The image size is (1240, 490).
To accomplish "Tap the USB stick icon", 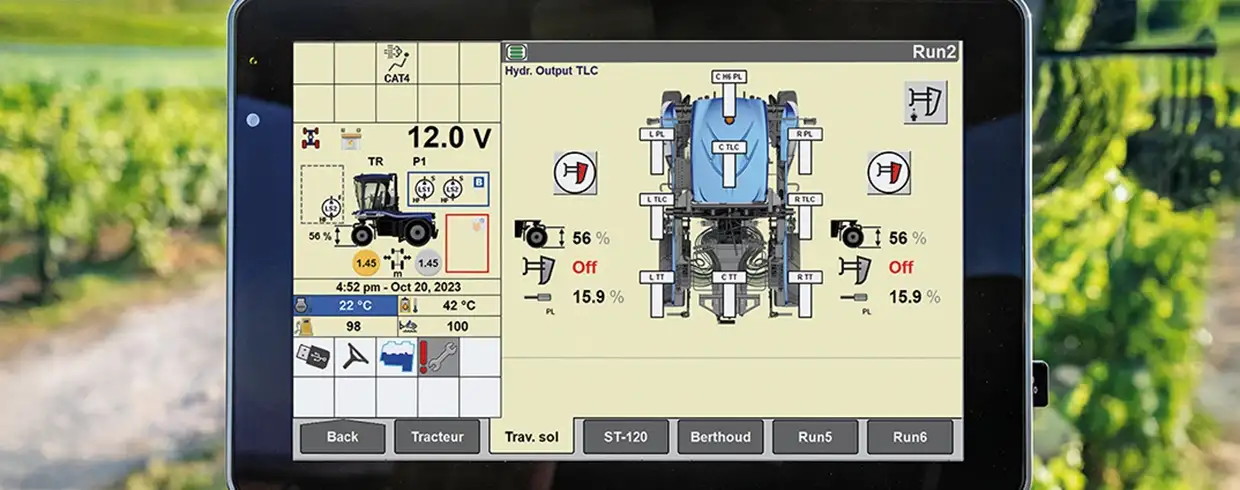I will (313, 357).
